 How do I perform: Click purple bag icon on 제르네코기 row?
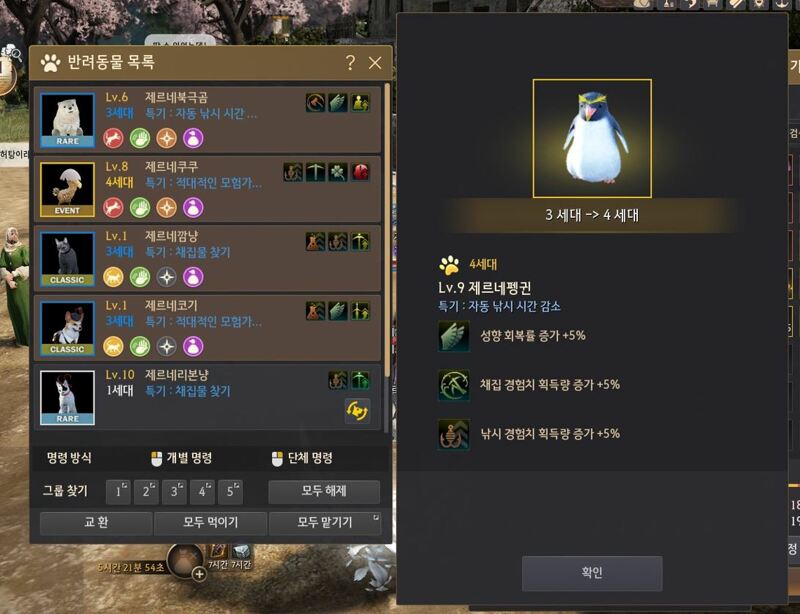click(193, 347)
